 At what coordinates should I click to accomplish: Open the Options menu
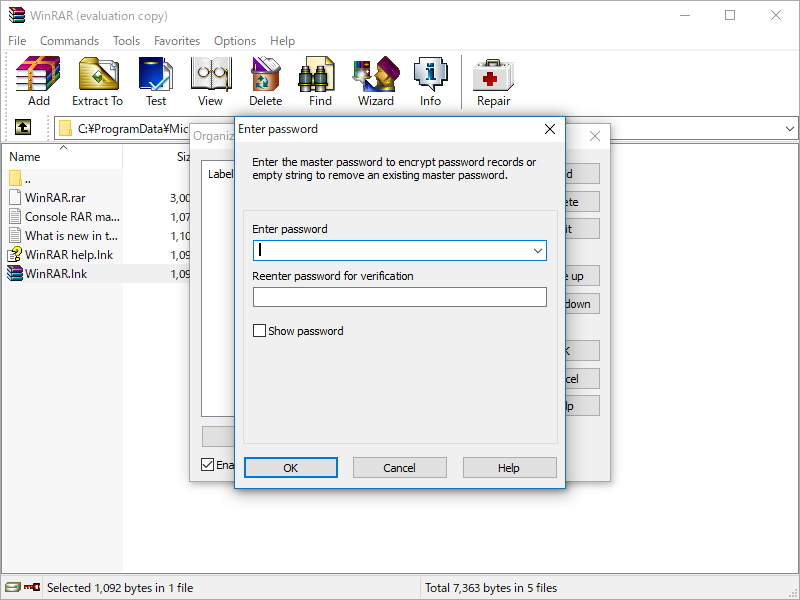pyautogui.click(x=235, y=41)
